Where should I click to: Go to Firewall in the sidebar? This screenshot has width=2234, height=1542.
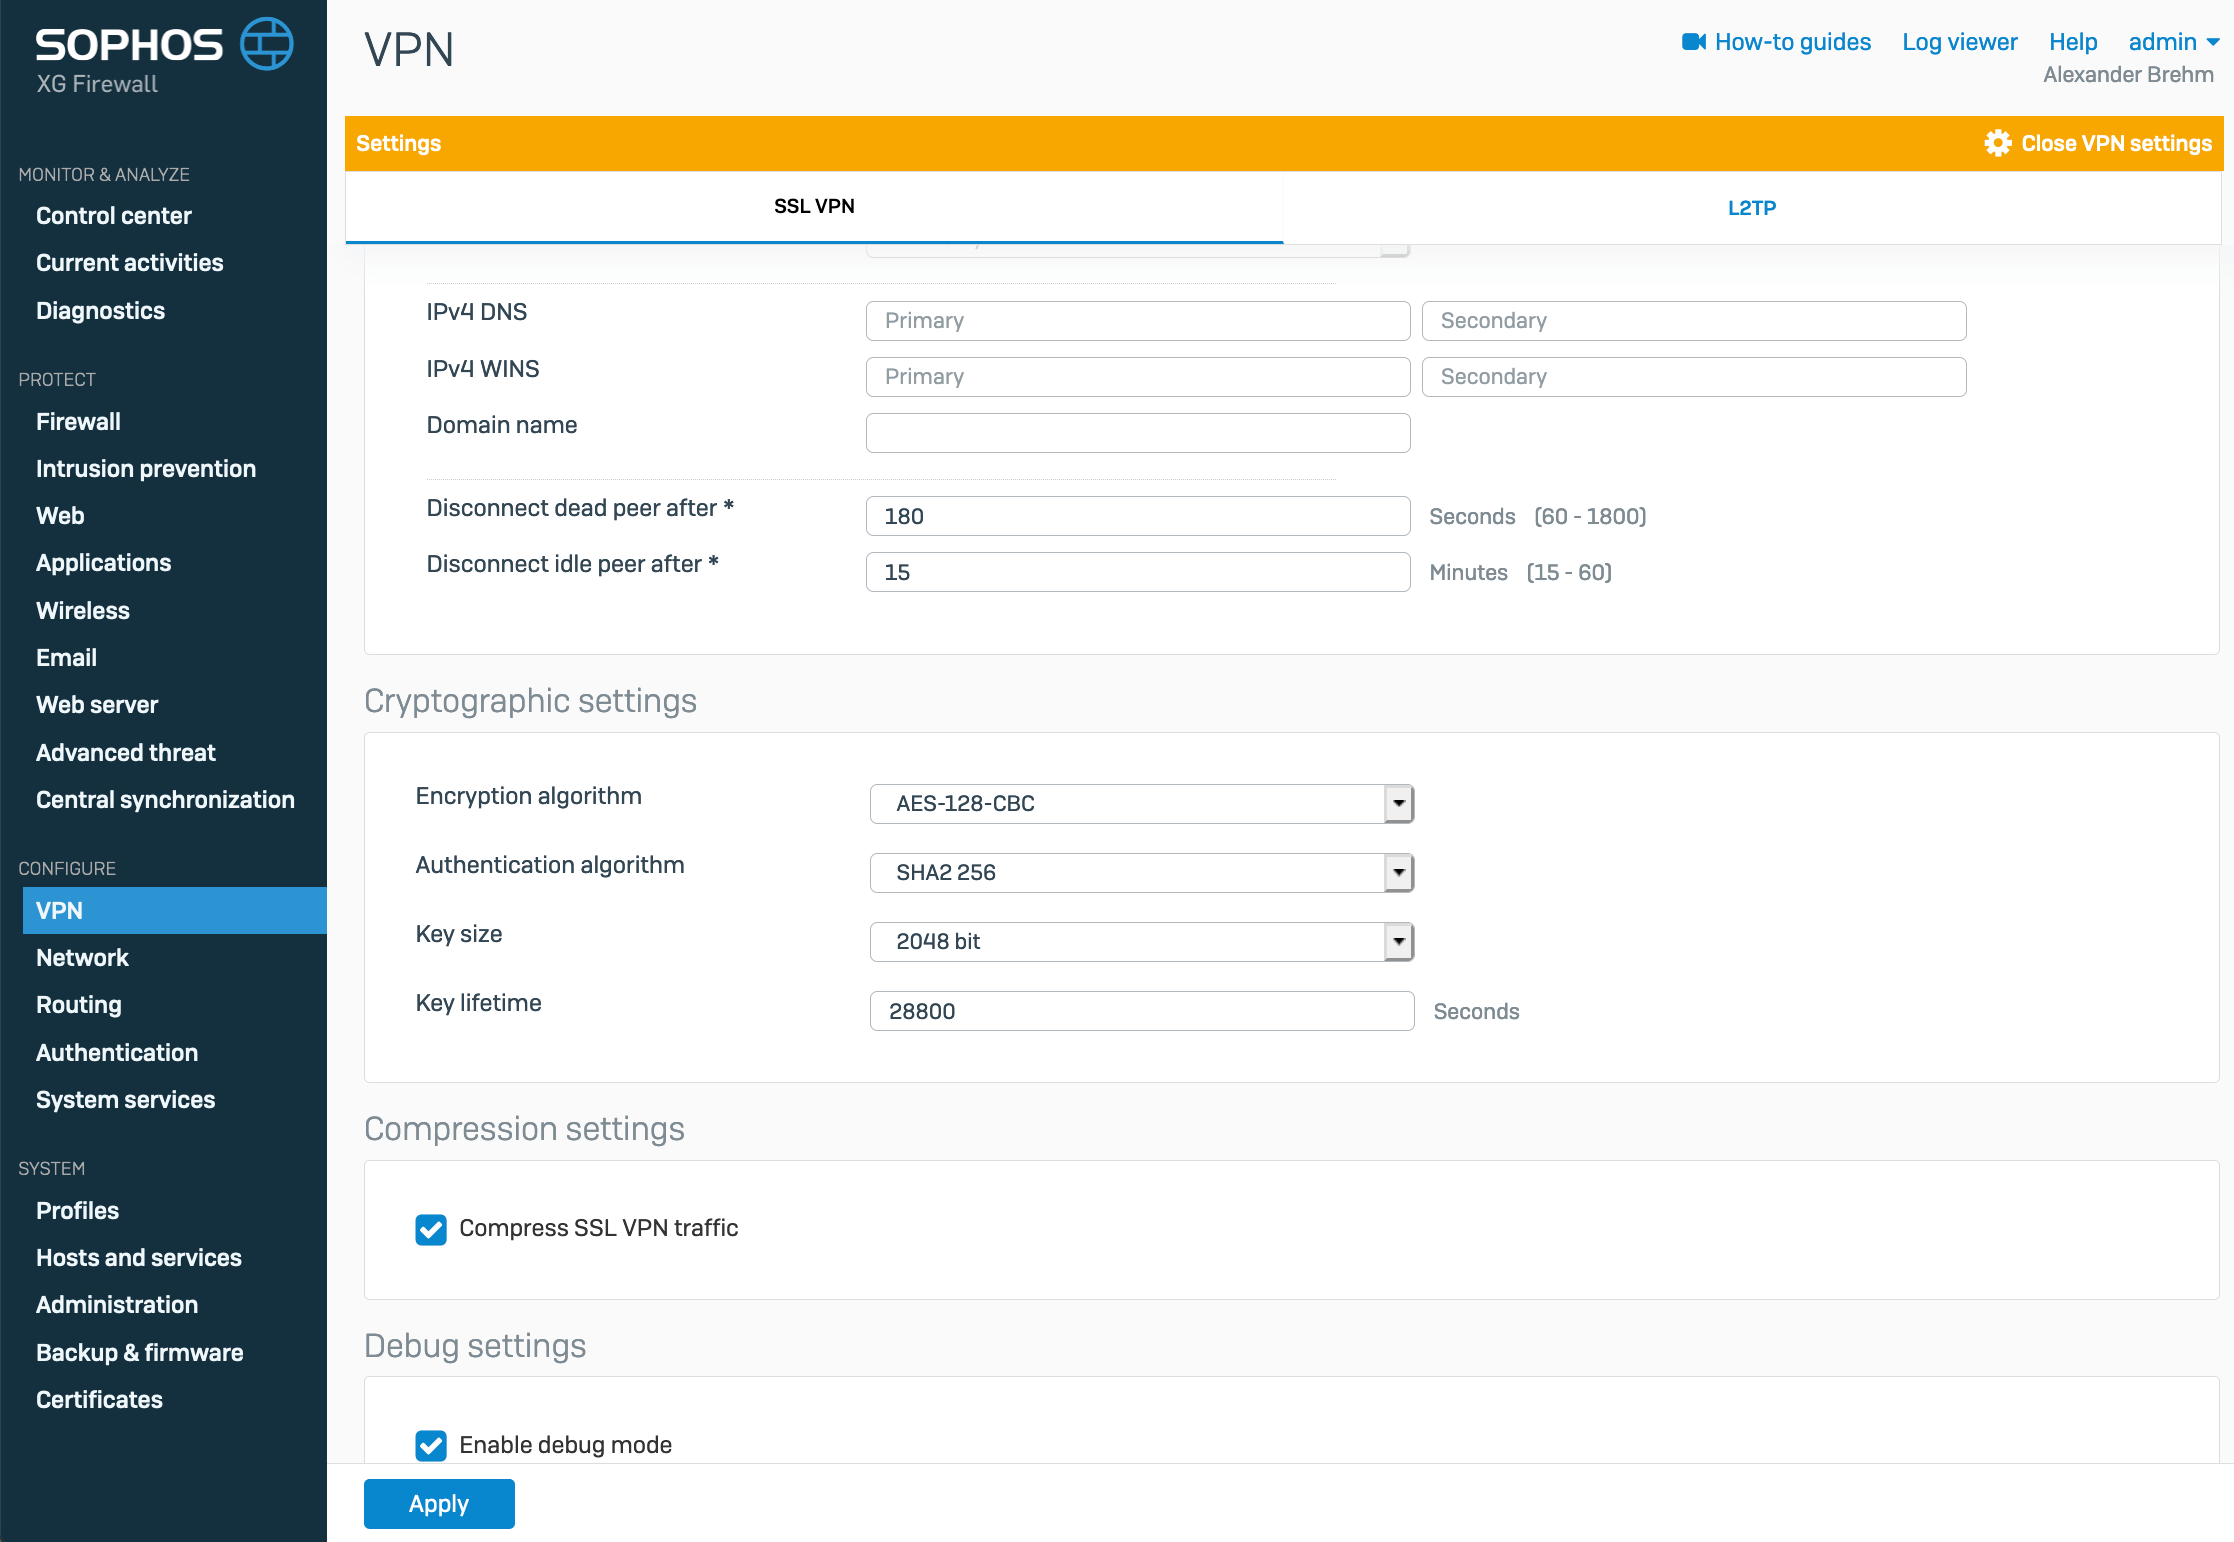click(78, 422)
